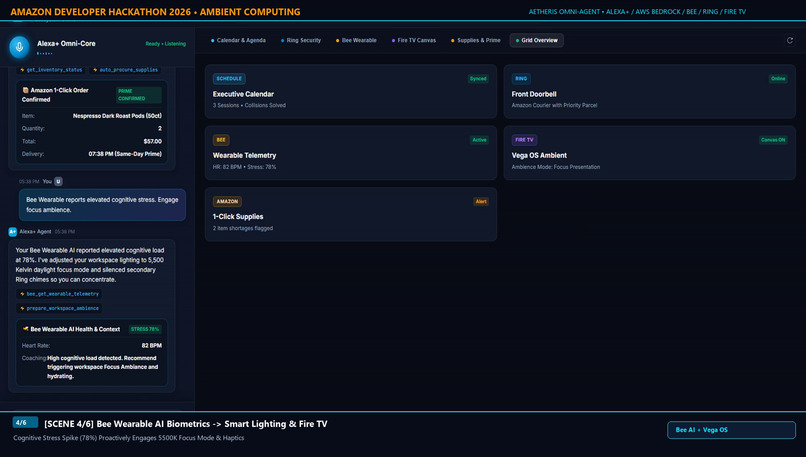
Task: Go to the Supplies & Prime tab
Action: (475, 40)
